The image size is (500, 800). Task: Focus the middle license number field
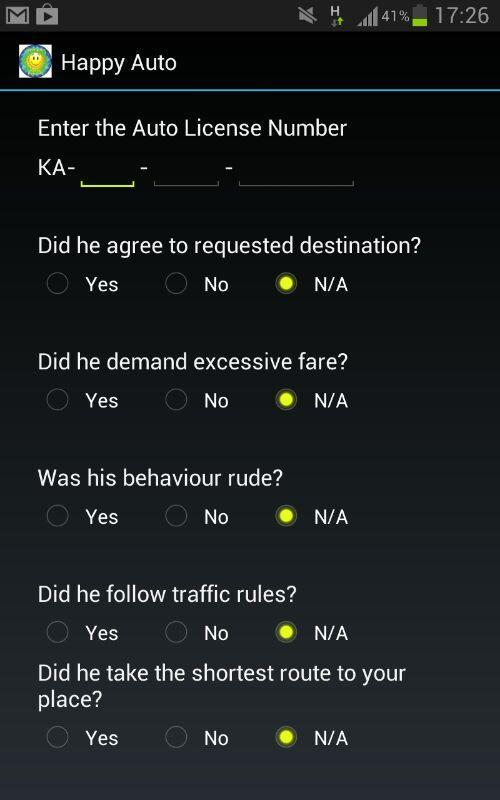point(186,170)
